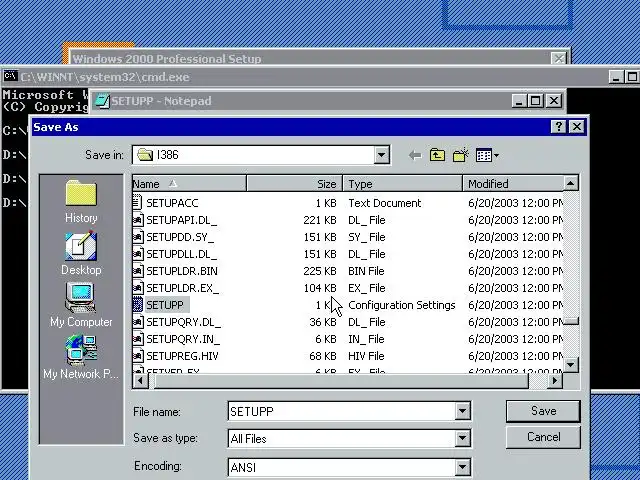Click the SETUPQRY.IN_ file icon
The image size is (640, 480).
[138, 339]
